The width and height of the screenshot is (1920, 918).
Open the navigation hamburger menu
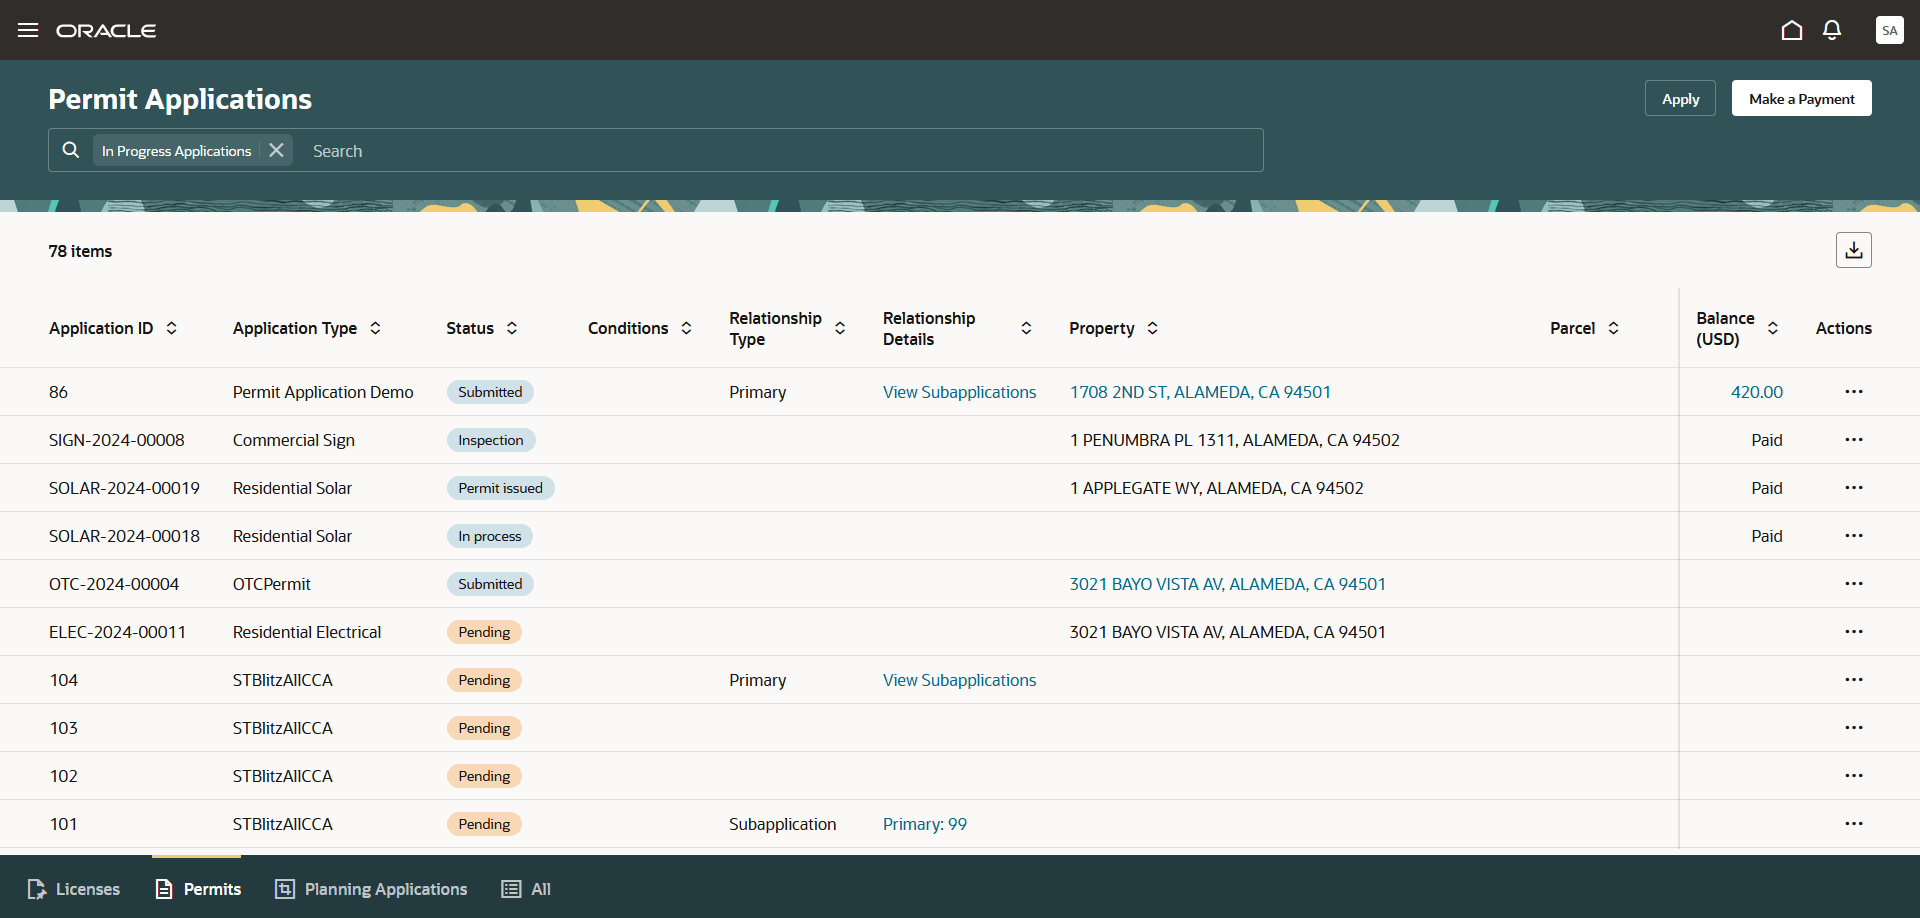(28, 30)
